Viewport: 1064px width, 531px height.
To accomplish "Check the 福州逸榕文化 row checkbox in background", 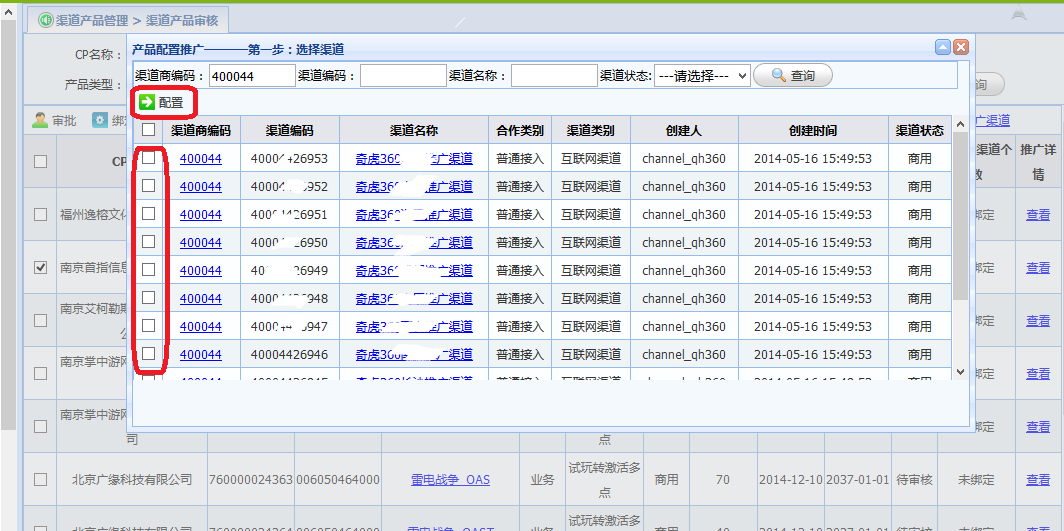I will click(41, 214).
